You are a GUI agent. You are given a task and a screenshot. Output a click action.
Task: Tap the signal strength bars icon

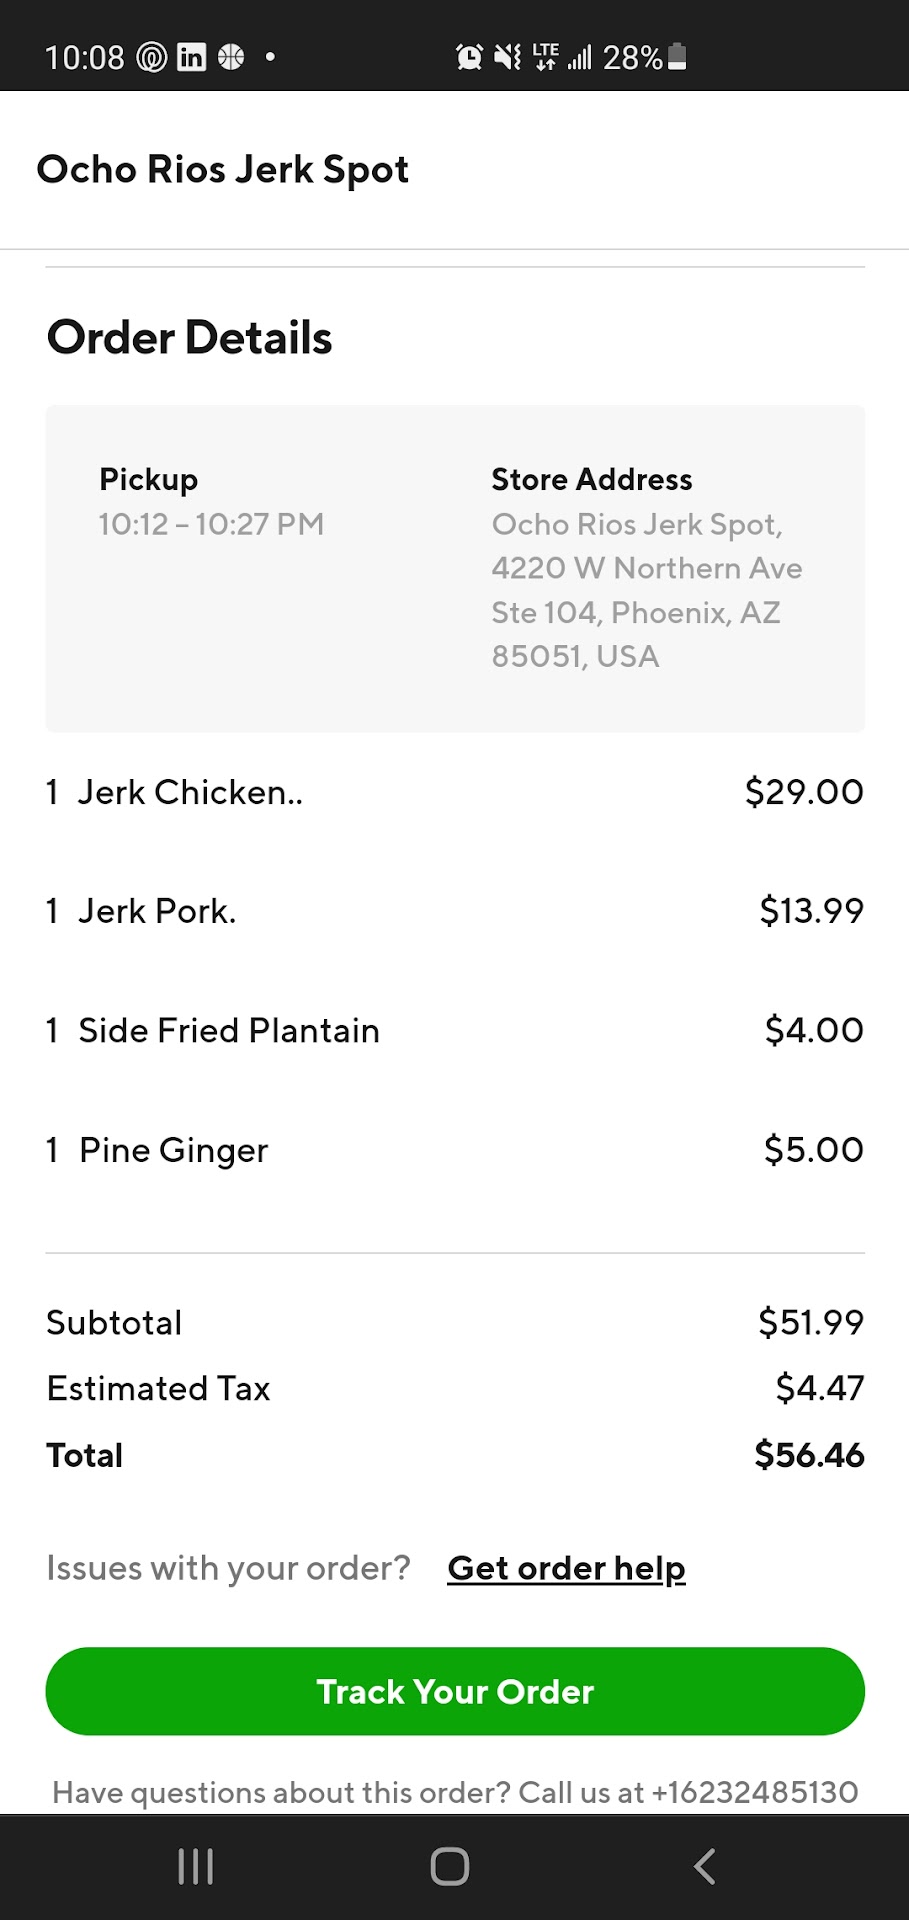click(x=580, y=58)
